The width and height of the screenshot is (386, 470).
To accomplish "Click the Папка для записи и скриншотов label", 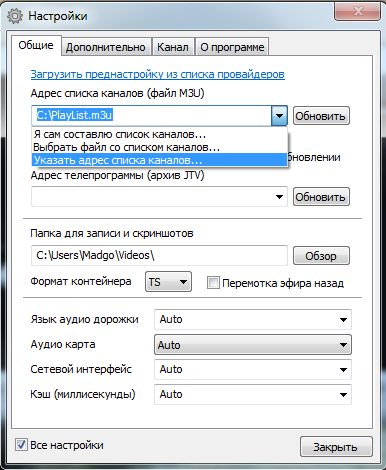I will (x=112, y=233).
